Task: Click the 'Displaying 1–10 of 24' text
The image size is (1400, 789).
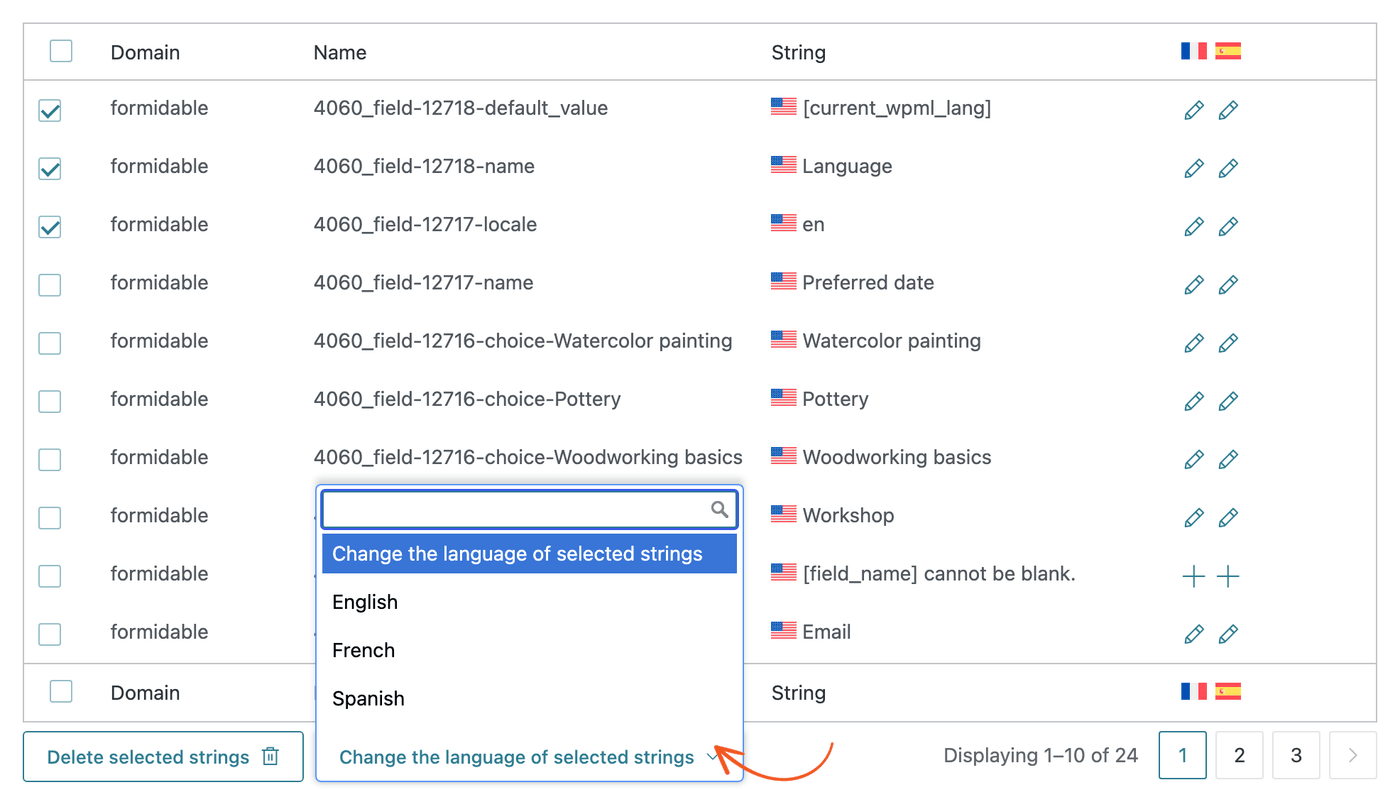Action: (x=1041, y=756)
